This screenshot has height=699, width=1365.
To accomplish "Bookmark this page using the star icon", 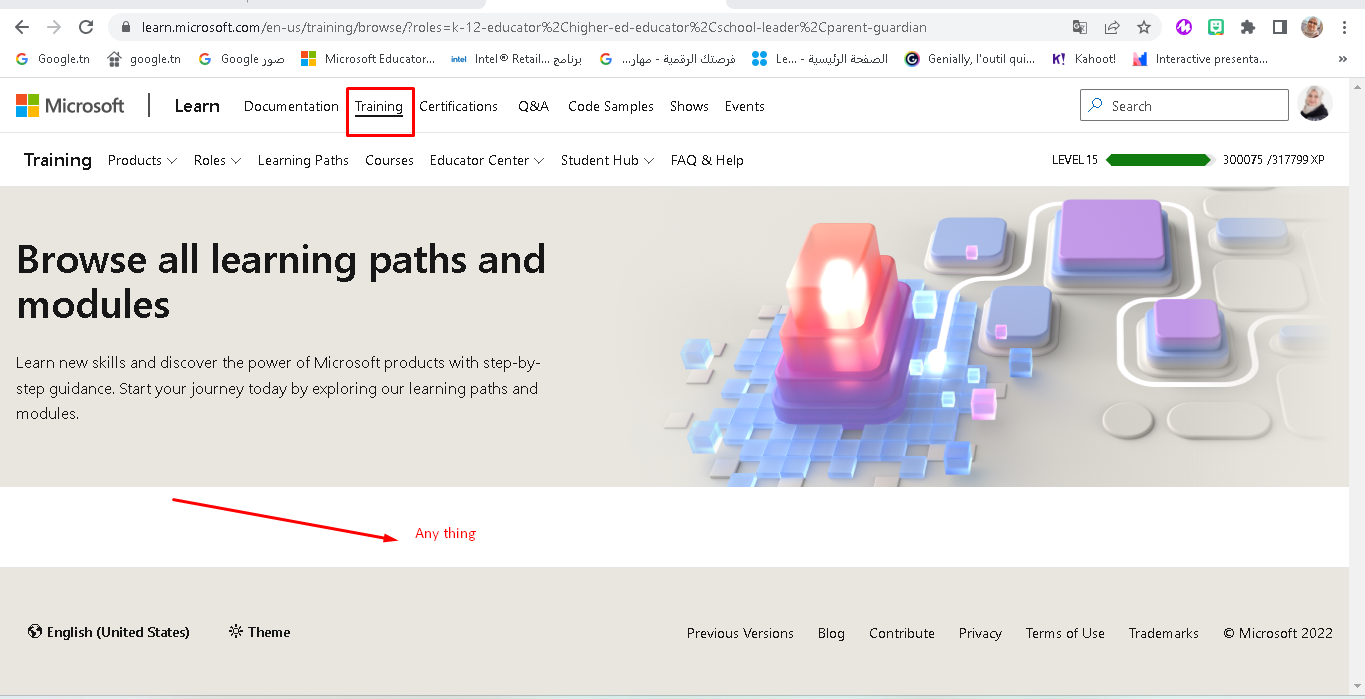I will click(x=1144, y=27).
